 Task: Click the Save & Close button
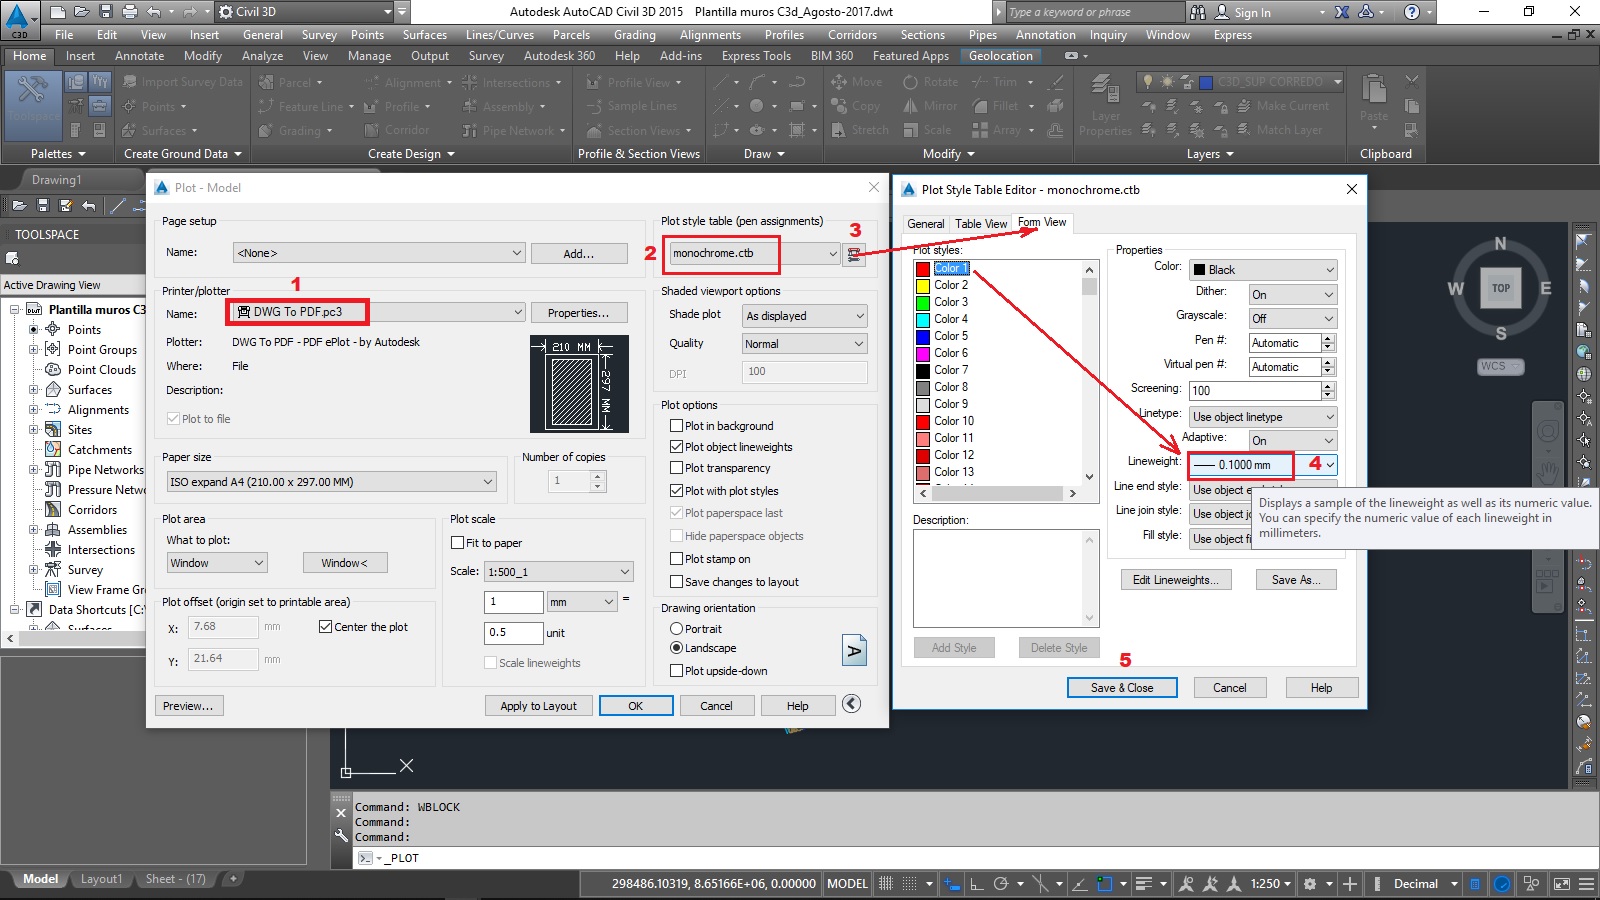(x=1121, y=688)
